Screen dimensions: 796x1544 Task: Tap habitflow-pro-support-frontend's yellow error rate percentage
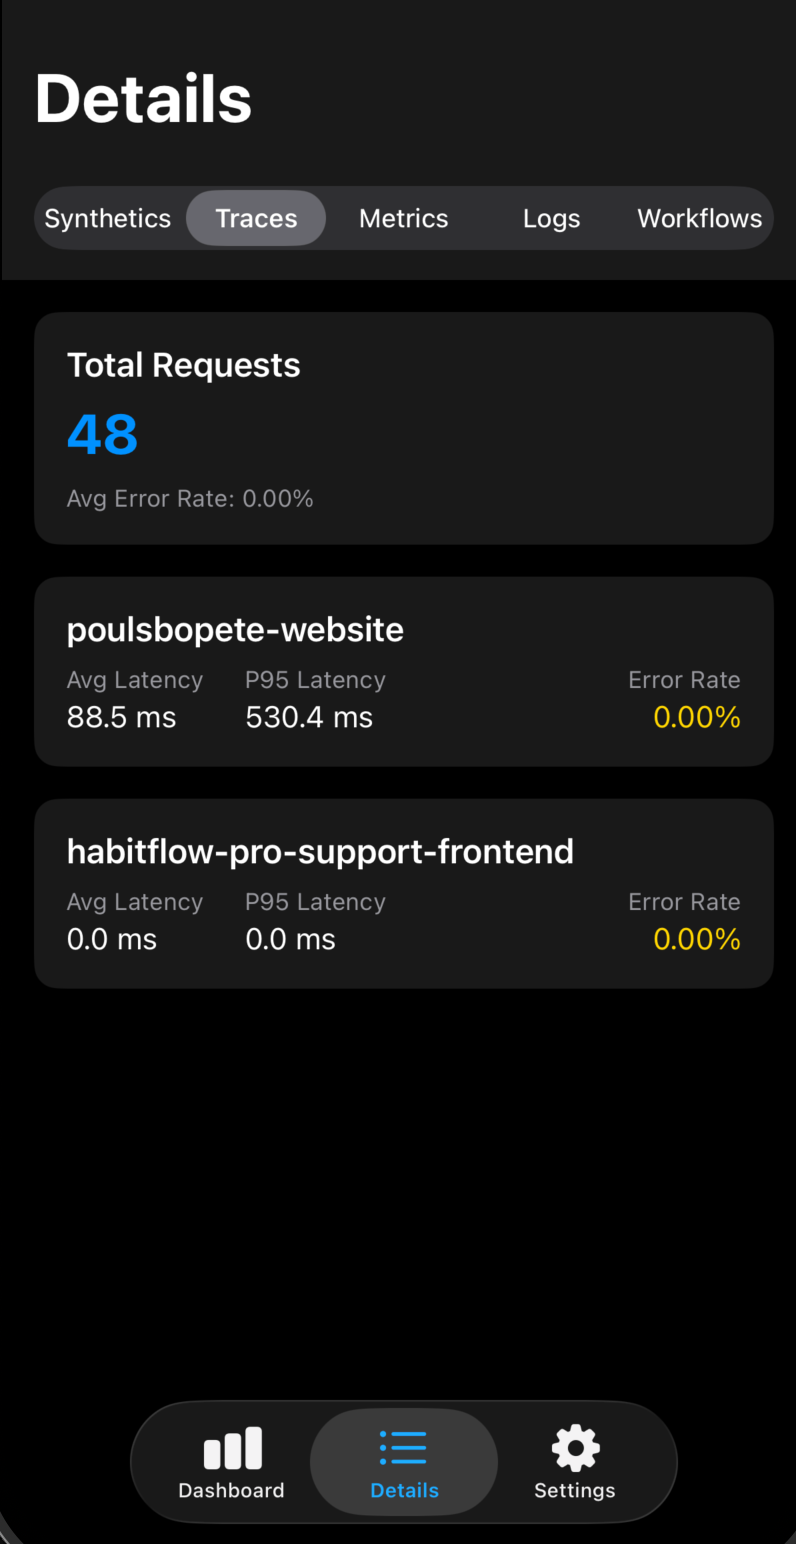[696, 939]
